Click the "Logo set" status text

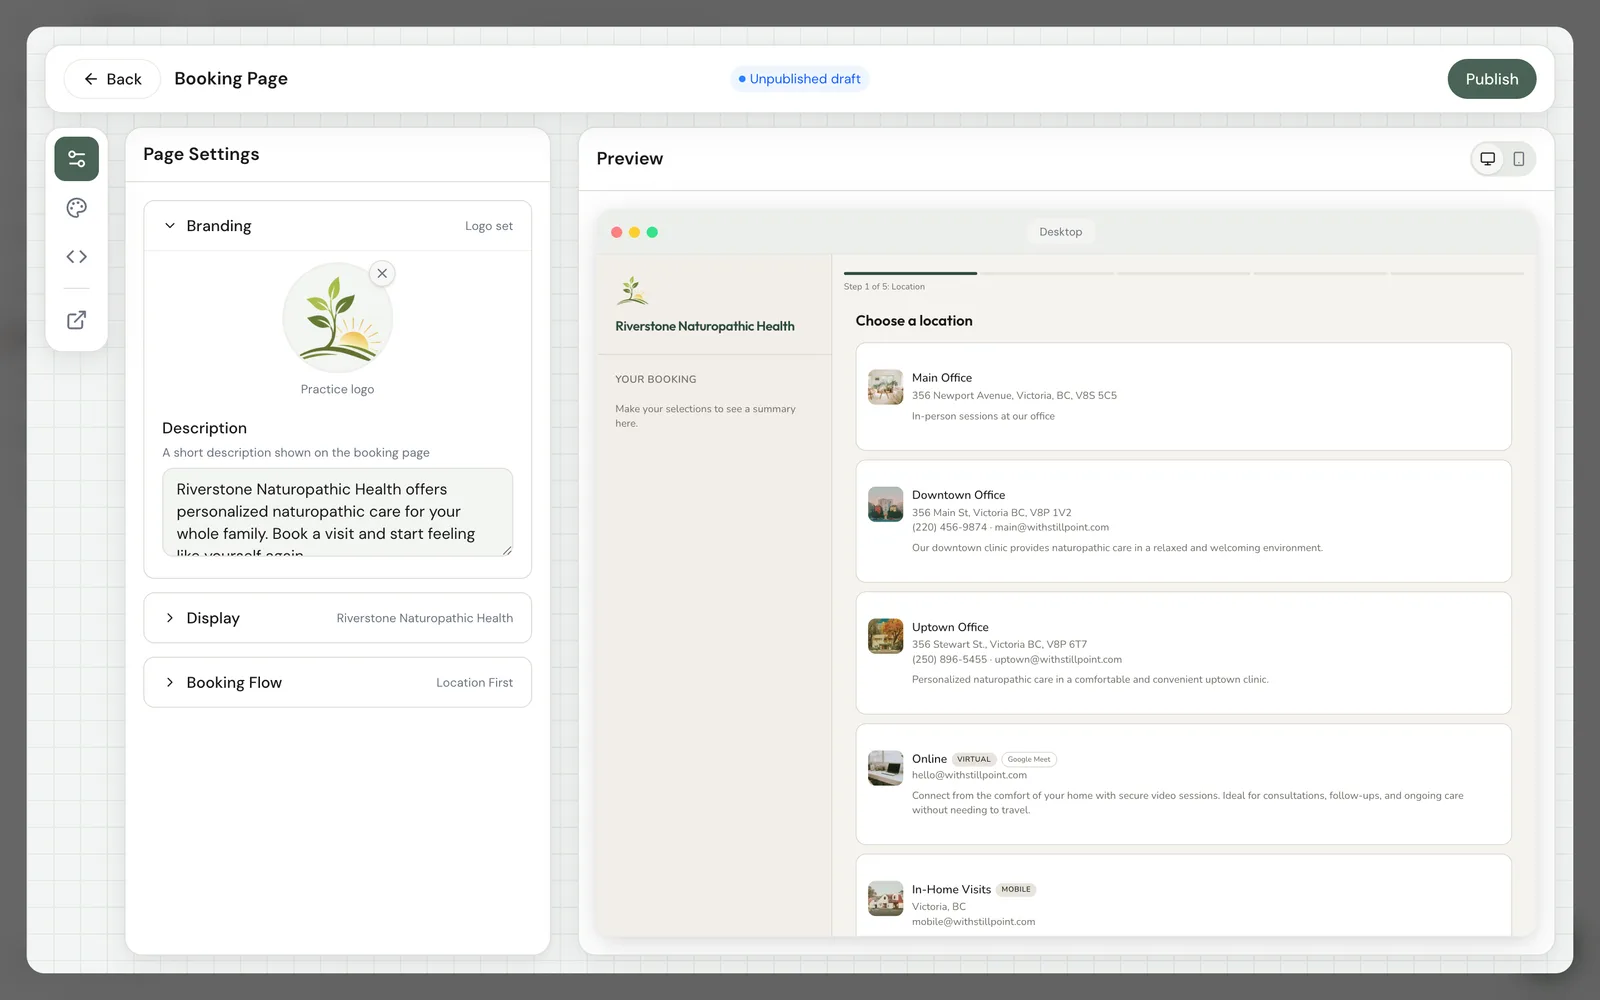click(489, 226)
